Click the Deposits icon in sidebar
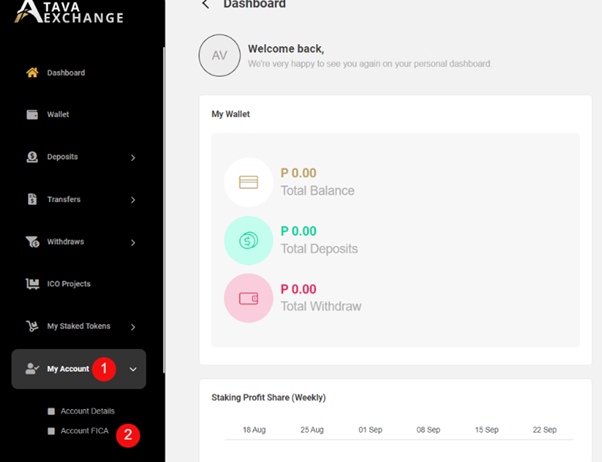 (x=32, y=157)
